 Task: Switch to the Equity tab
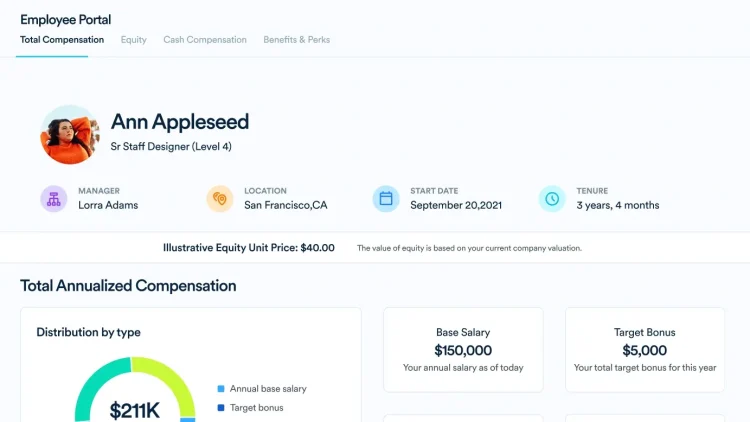click(x=133, y=40)
